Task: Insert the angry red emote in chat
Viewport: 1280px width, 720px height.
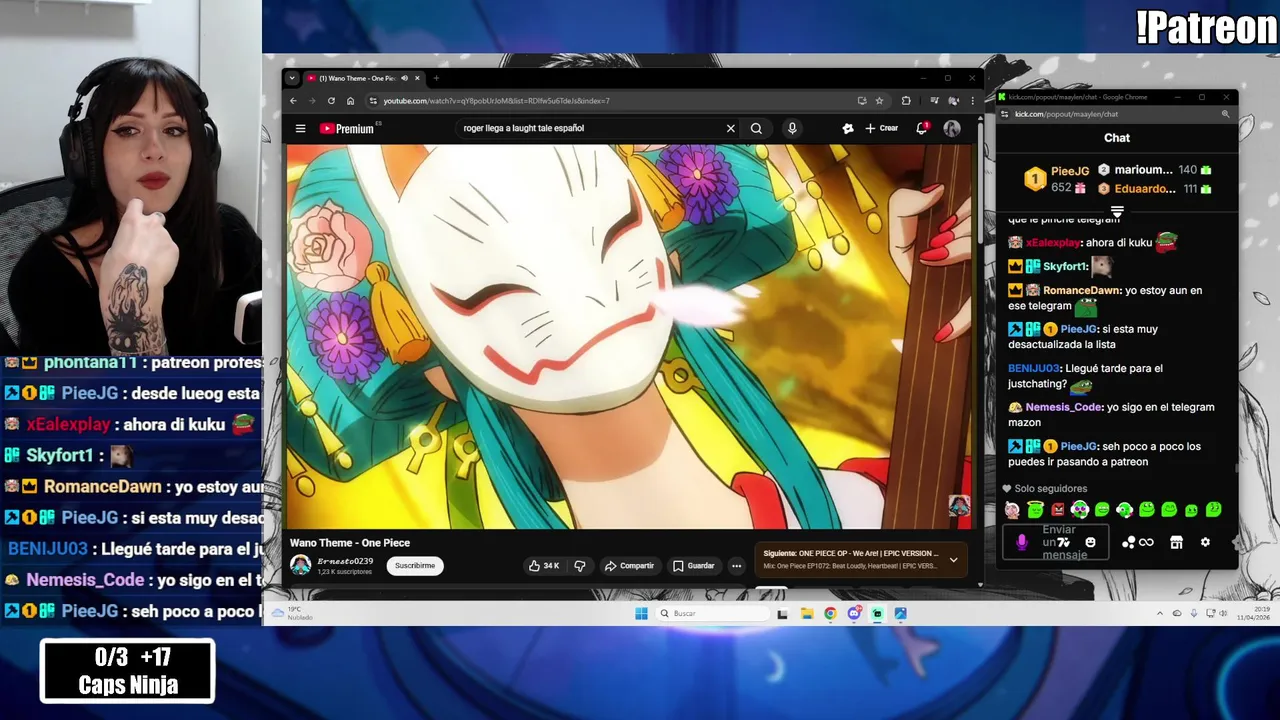Action: pos(1057,510)
